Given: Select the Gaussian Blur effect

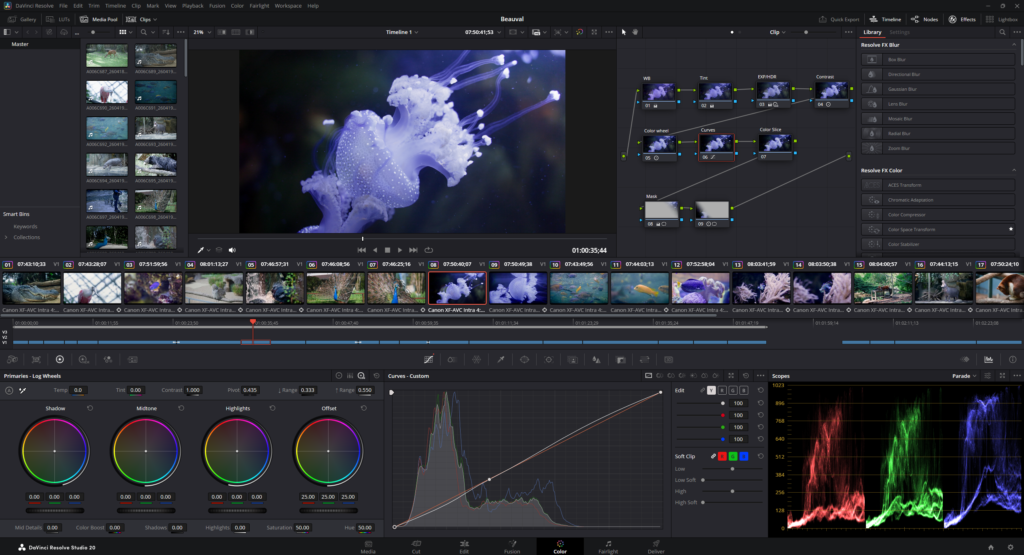Looking at the screenshot, I should point(938,89).
